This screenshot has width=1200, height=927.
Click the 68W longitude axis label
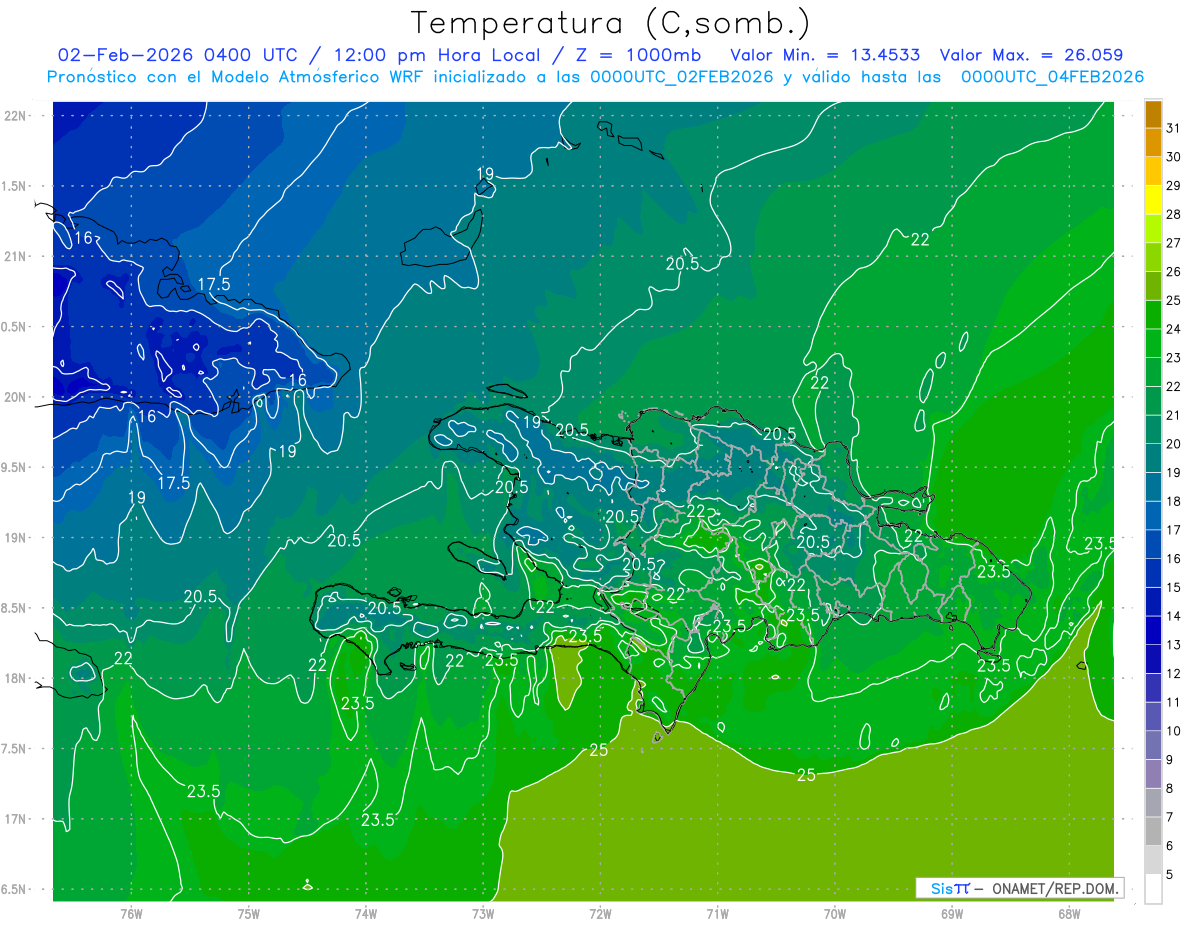tap(1069, 913)
